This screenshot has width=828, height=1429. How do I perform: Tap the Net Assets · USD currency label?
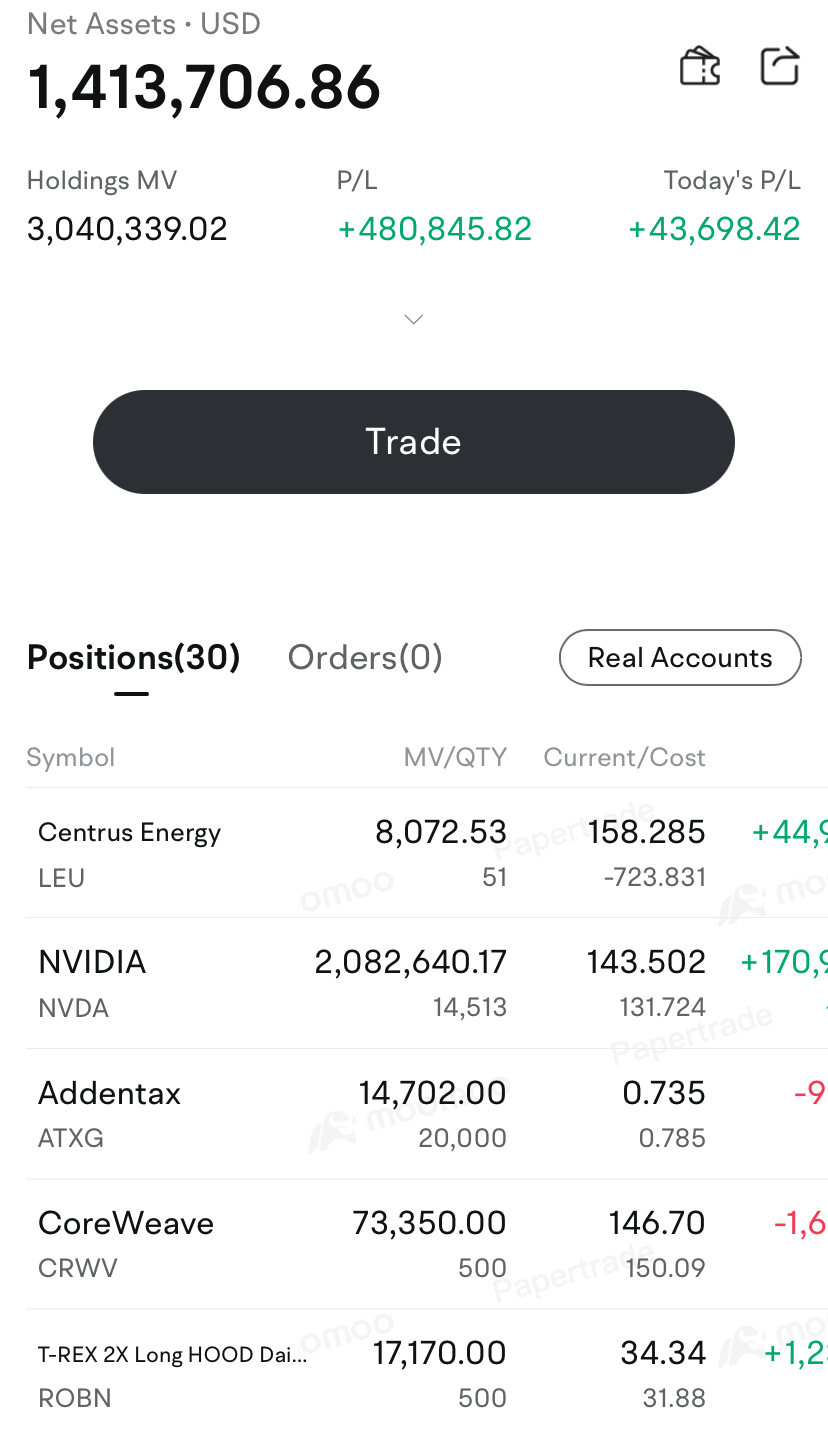[x=144, y=23]
